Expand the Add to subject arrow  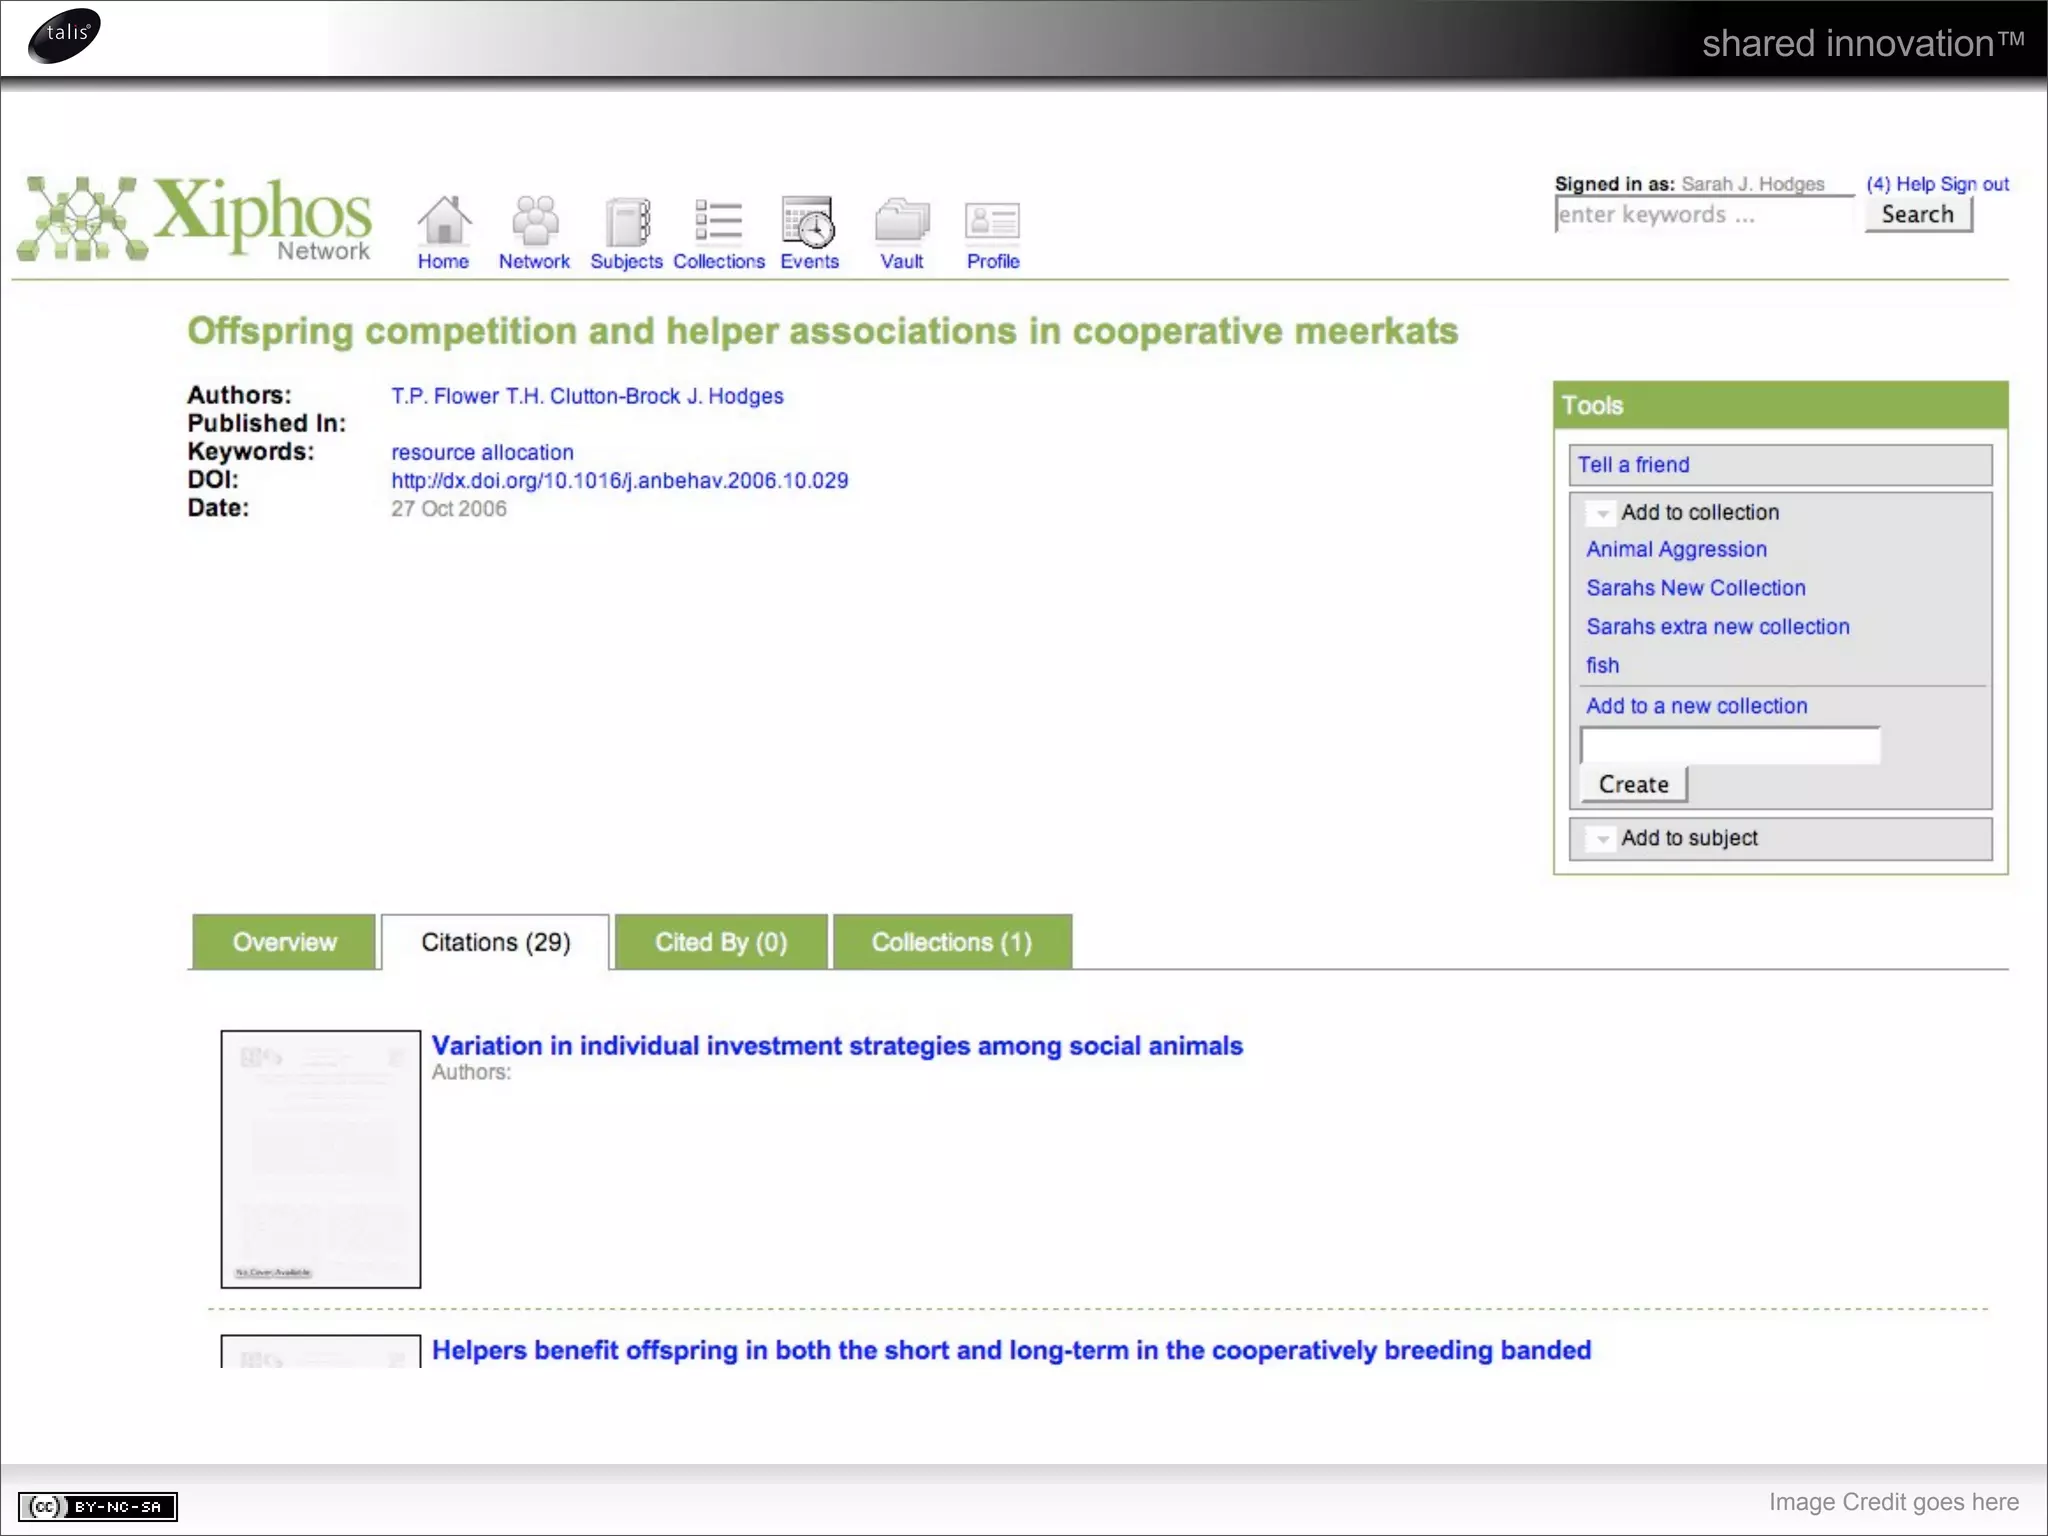[x=1602, y=839]
